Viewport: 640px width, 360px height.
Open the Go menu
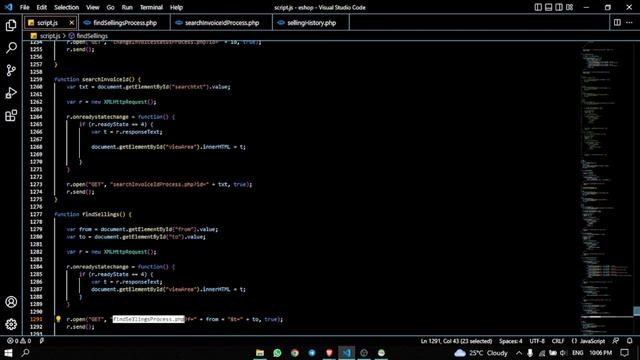[111, 7]
